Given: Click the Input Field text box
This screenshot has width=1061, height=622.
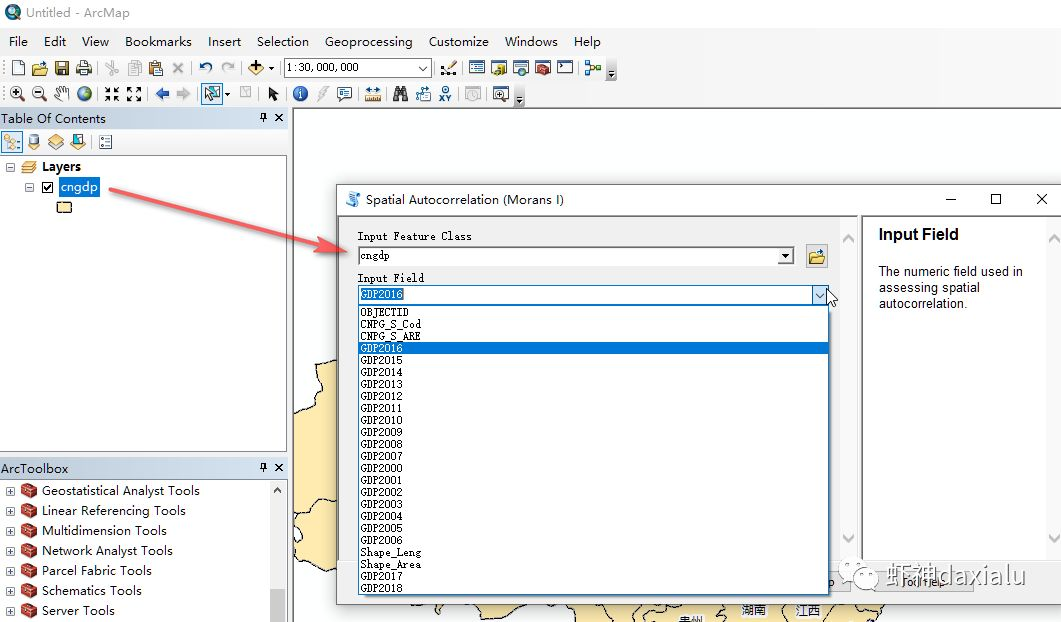Looking at the screenshot, I should pyautogui.click(x=585, y=295).
